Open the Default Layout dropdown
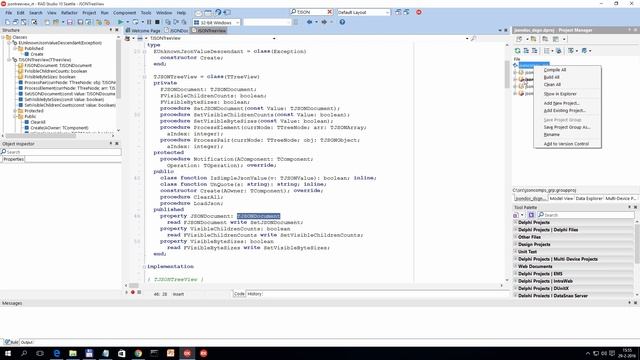This screenshot has width=640, height=360. click(x=387, y=12)
